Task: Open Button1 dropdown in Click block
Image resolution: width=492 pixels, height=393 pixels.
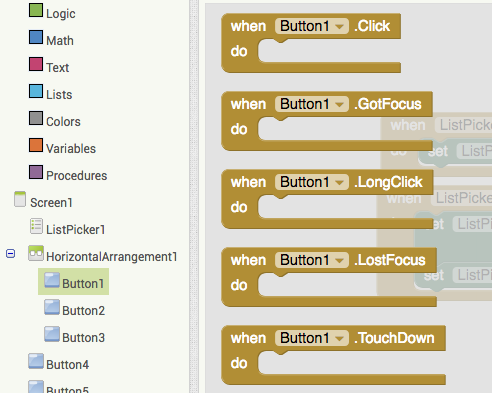Action: coord(339,26)
